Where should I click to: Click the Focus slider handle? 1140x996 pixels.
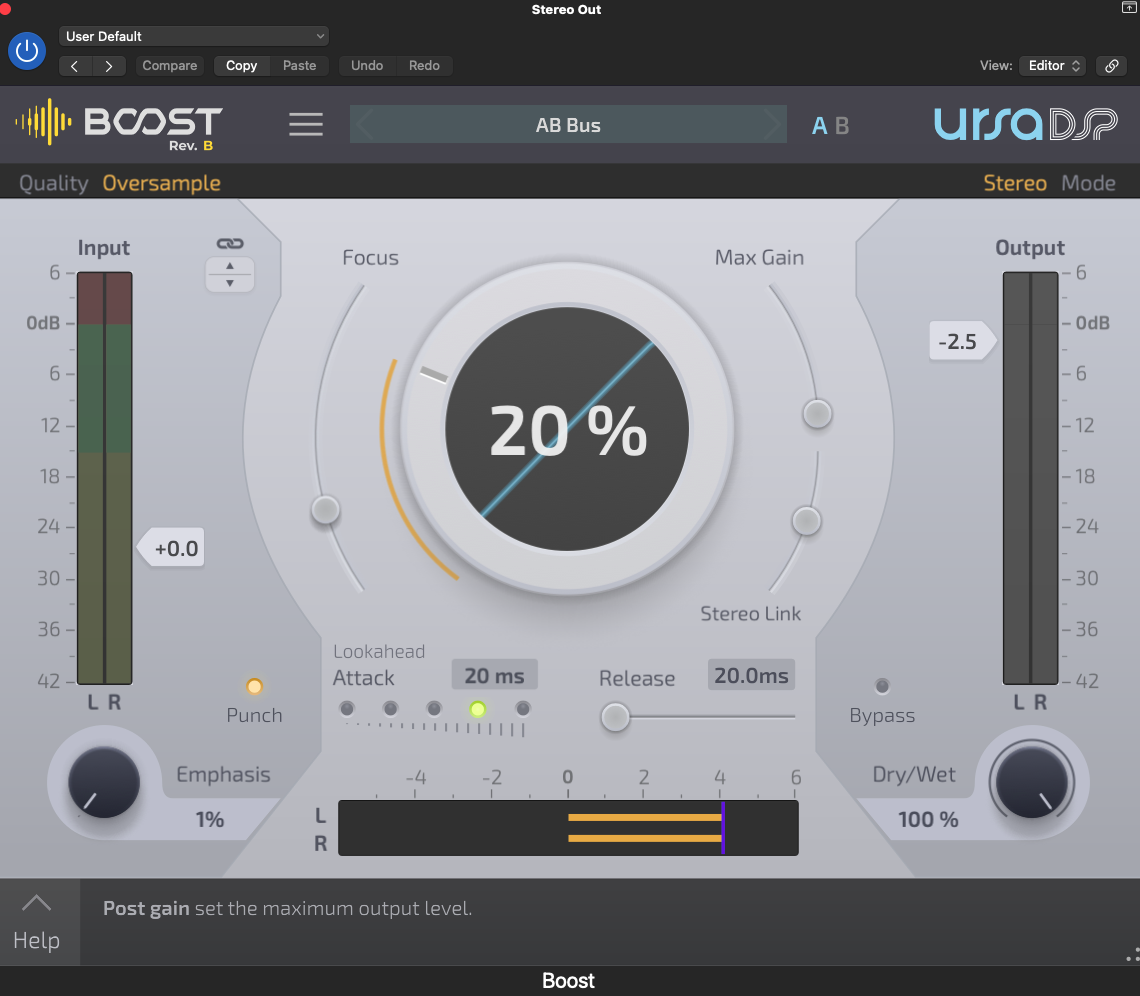tap(325, 510)
